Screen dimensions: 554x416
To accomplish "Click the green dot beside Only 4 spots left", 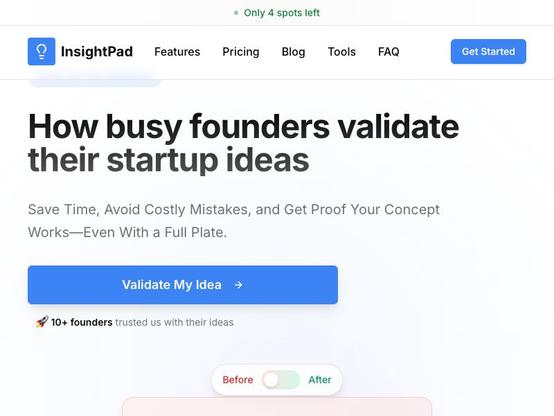I will pyautogui.click(x=236, y=13).
